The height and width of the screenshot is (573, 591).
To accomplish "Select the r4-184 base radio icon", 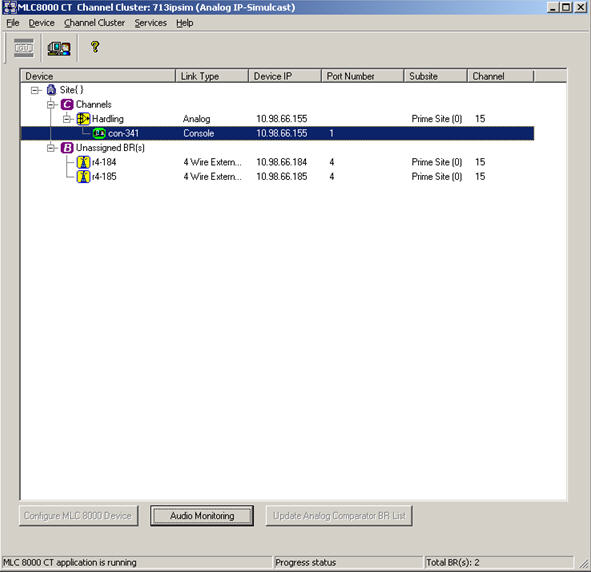I will pos(83,162).
